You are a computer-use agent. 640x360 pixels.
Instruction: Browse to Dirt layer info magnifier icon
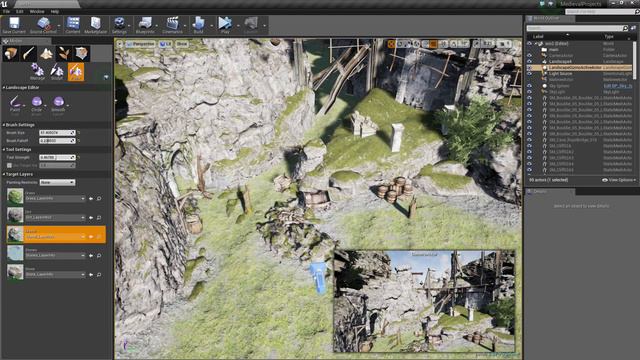[x=99, y=218]
